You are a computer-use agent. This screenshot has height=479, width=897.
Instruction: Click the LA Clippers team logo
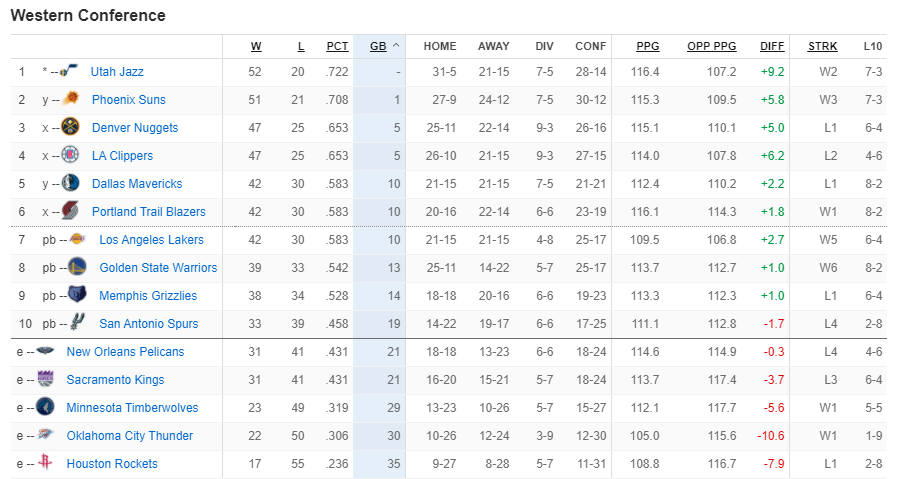point(70,155)
